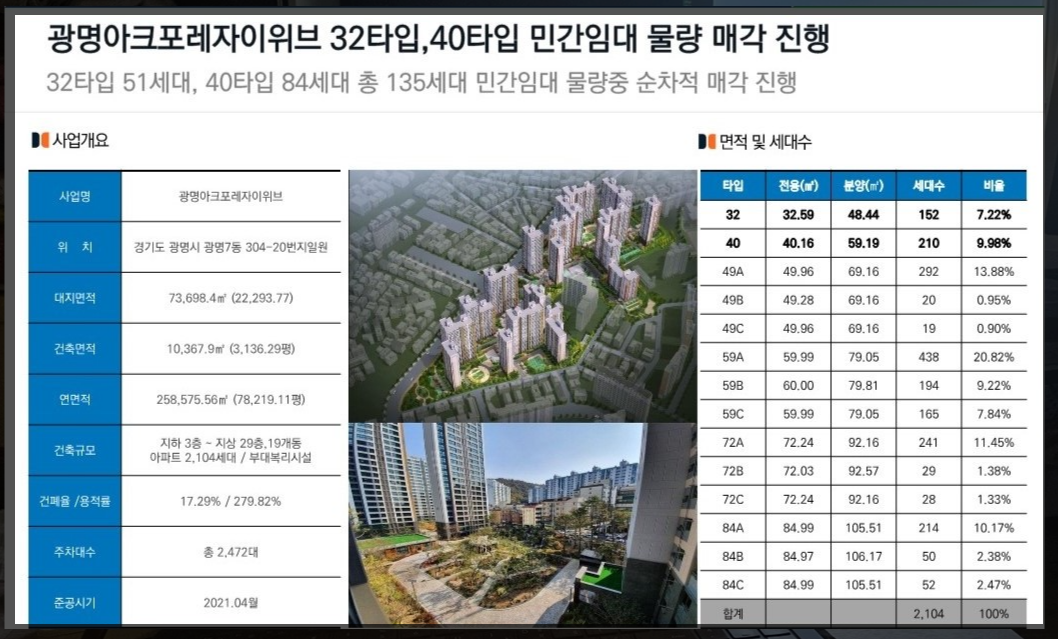
Task: Click the 9.98% ratio cell
Action: point(994,243)
